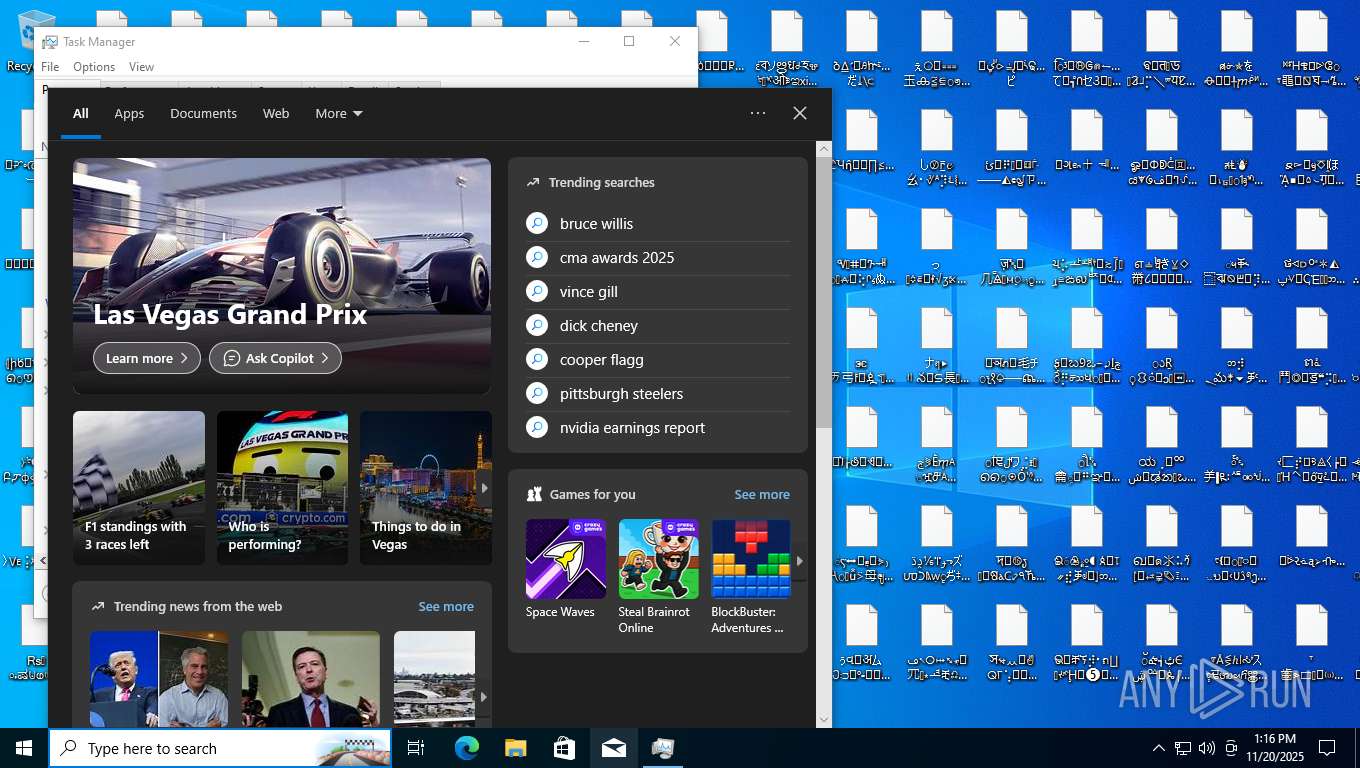Click scrollbar down arrow in search panel
The width and height of the screenshot is (1360, 768).
824,719
